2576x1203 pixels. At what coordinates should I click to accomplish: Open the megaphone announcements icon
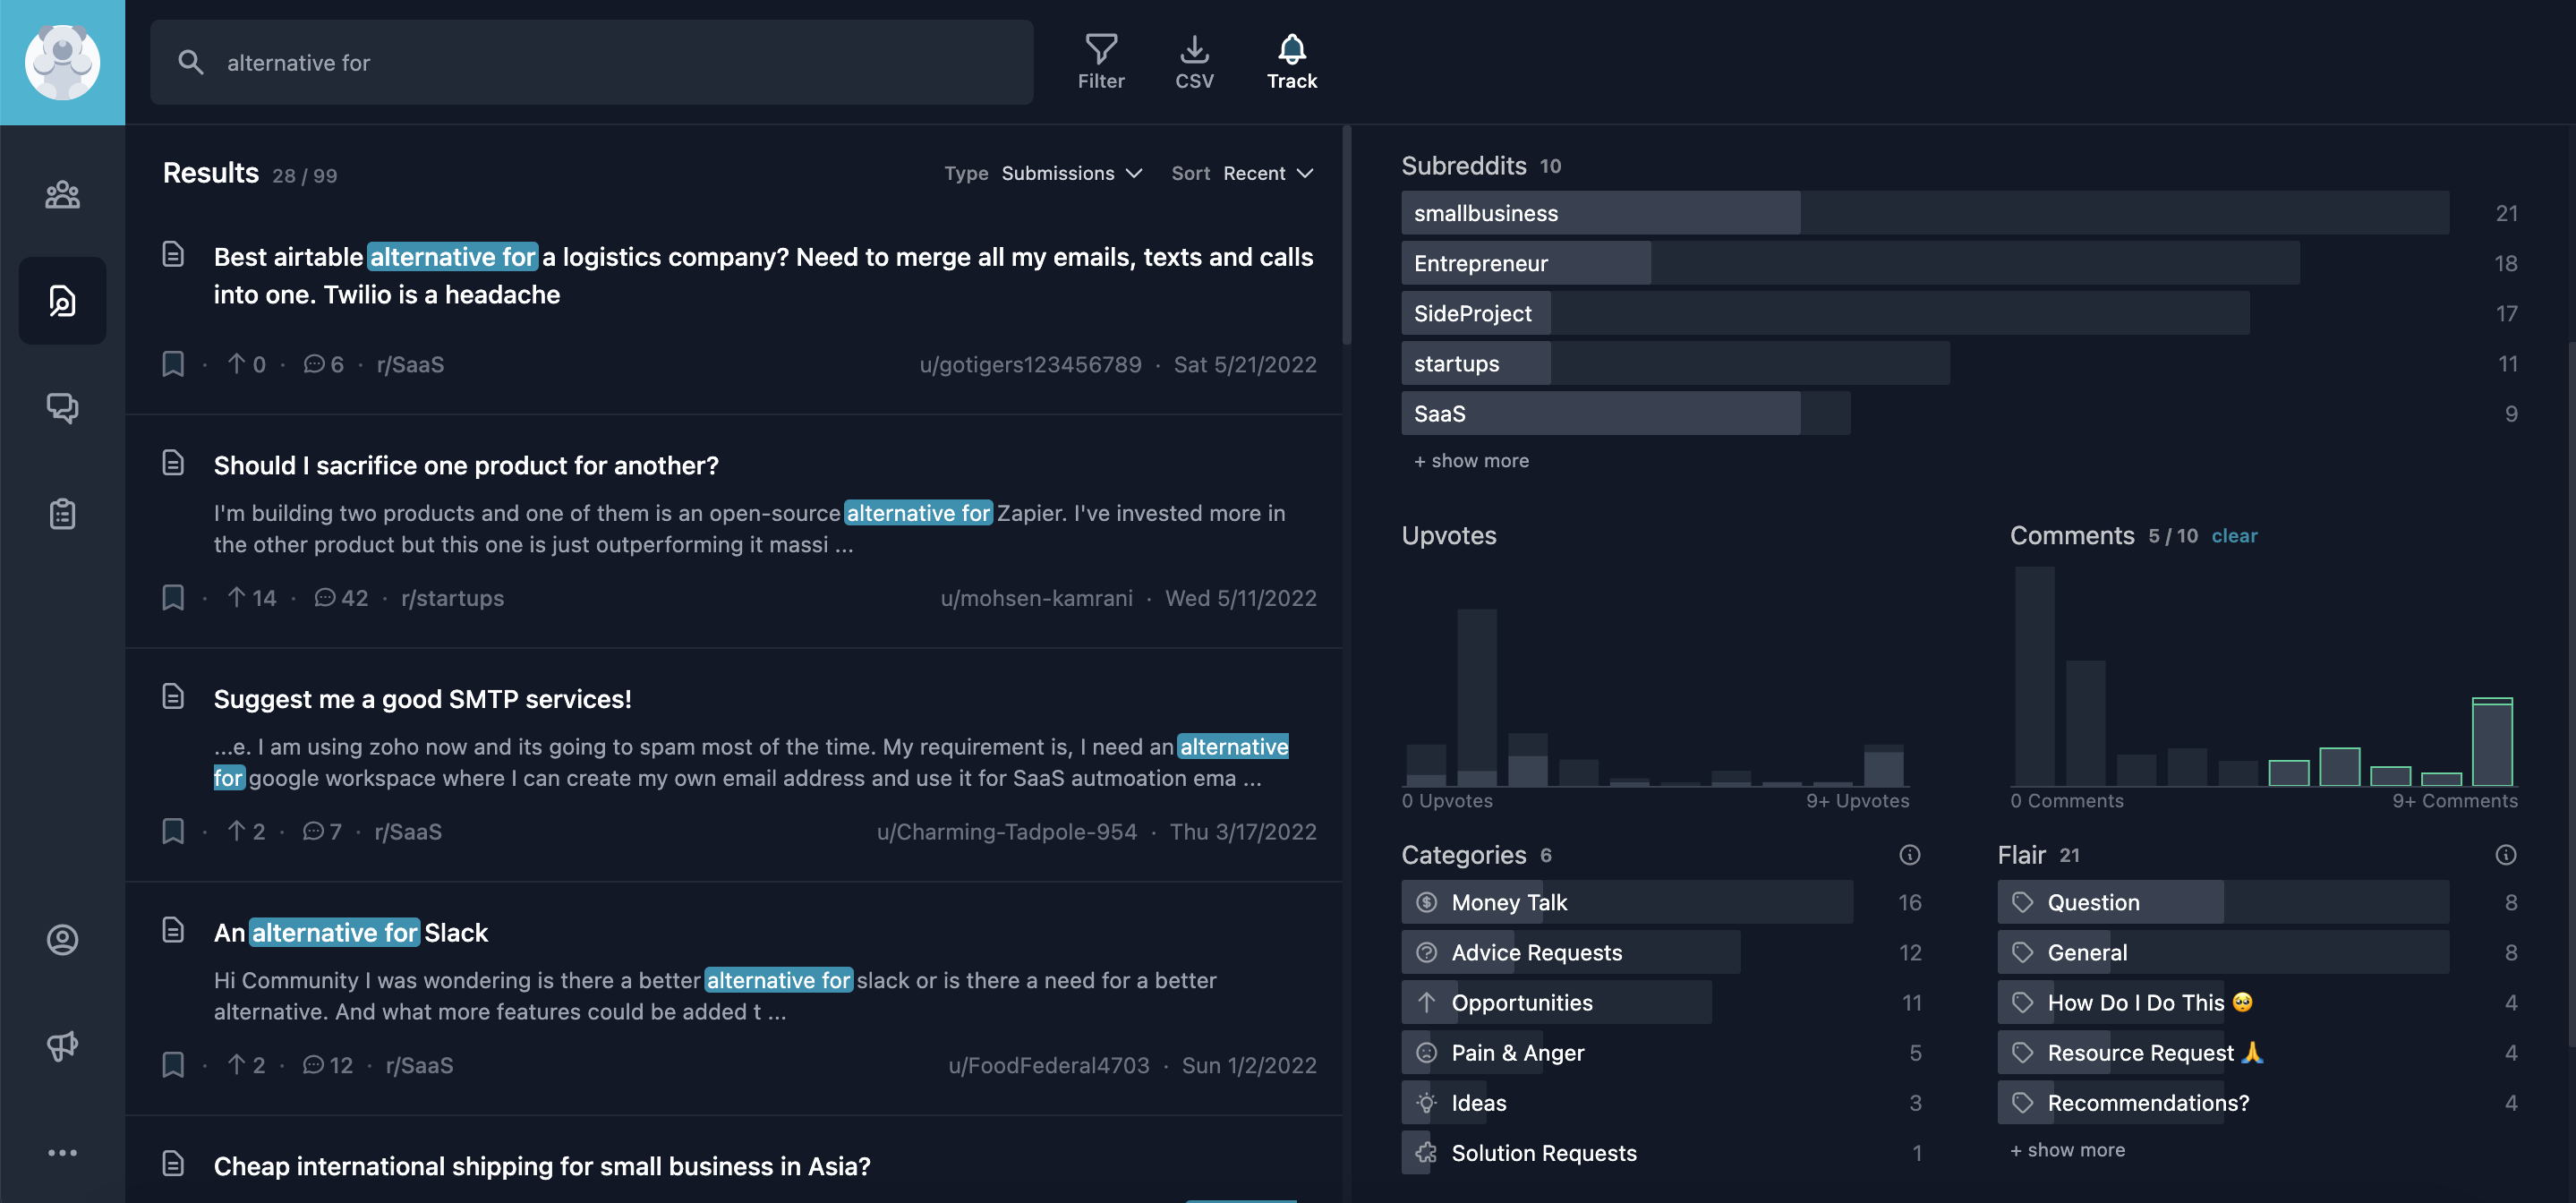tap(62, 1046)
